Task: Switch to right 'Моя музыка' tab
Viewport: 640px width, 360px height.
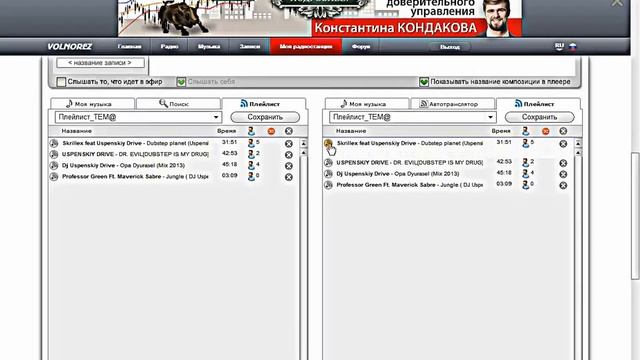Action: [367, 104]
